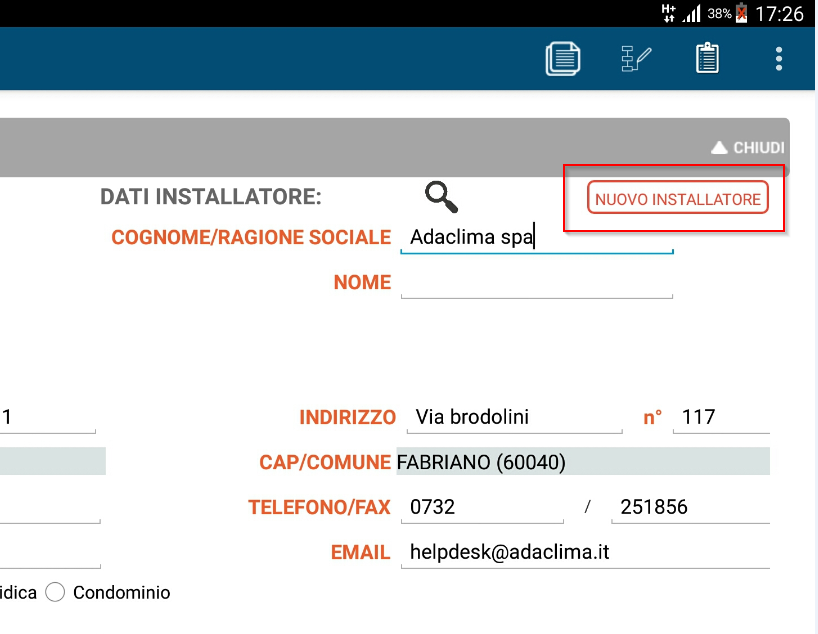Screen dimensions: 818x634
Task: Tap the battery percentage '38%'
Action: pyautogui.click(x=719, y=14)
